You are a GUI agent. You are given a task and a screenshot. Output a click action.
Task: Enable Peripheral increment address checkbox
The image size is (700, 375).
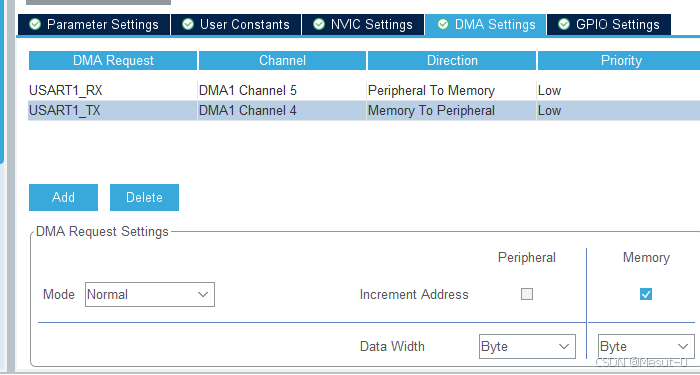(527, 294)
